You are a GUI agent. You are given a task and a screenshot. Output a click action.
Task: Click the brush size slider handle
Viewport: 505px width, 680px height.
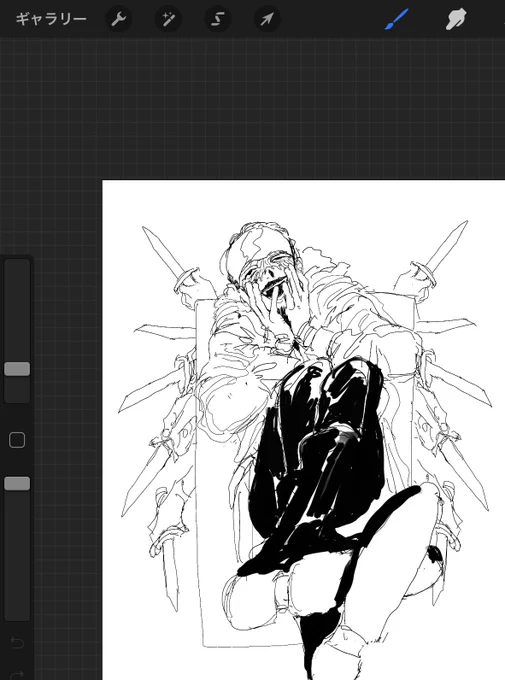pyautogui.click(x=17, y=369)
